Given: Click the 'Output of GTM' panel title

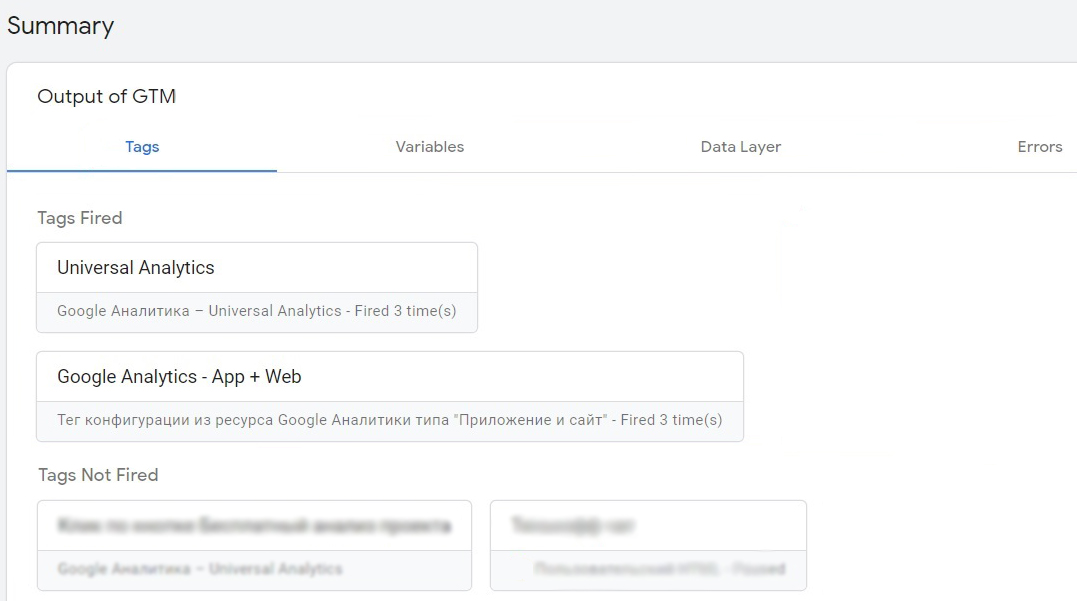Looking at the screenshot, I should click(106, 97).
